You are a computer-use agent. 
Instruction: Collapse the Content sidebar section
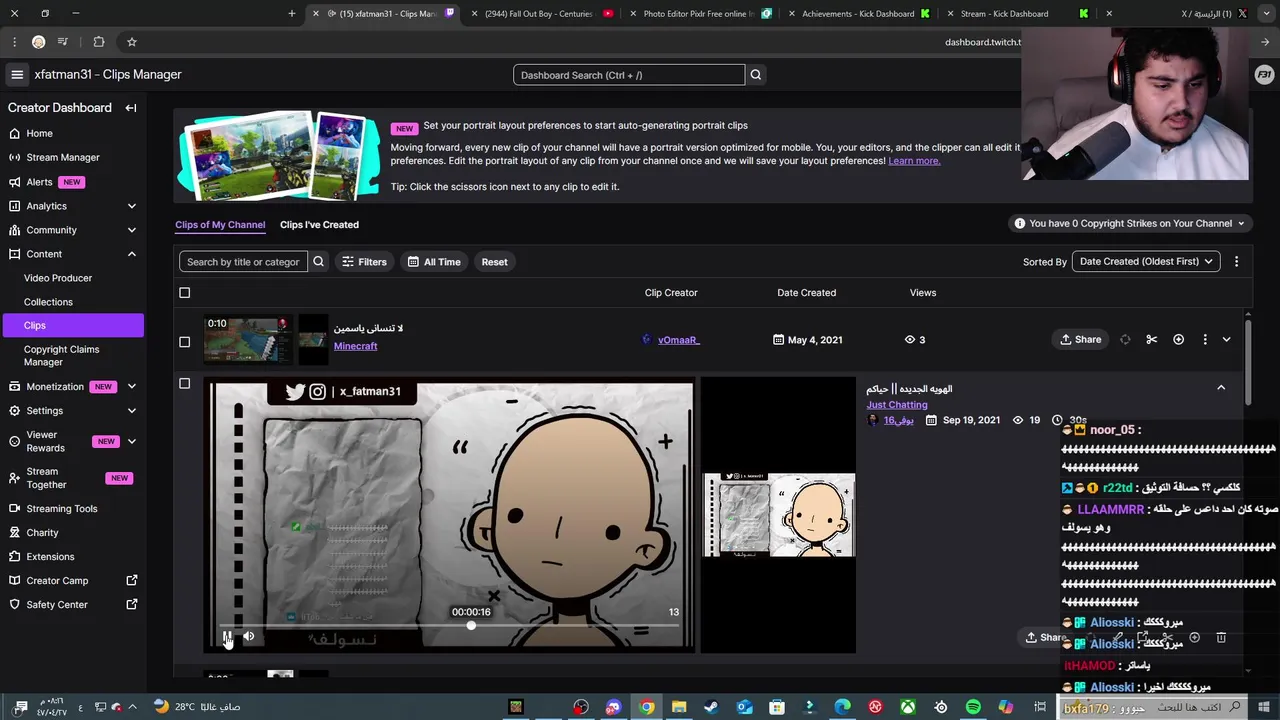pyautogui.click(x=131, y=254)
